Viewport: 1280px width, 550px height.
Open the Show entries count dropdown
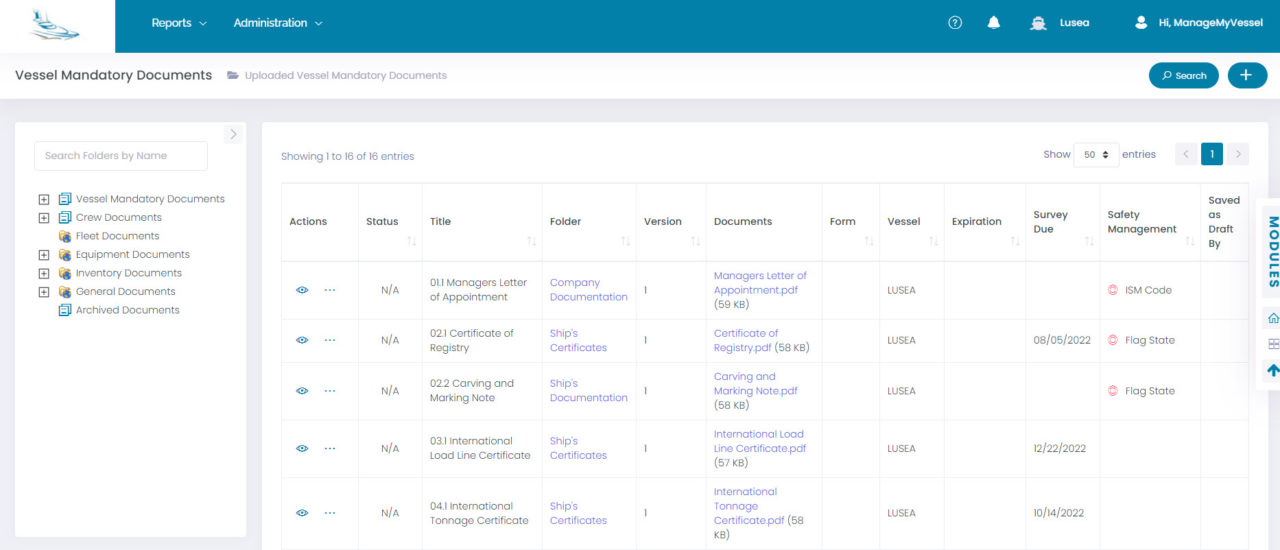[x=1095, y=155]
